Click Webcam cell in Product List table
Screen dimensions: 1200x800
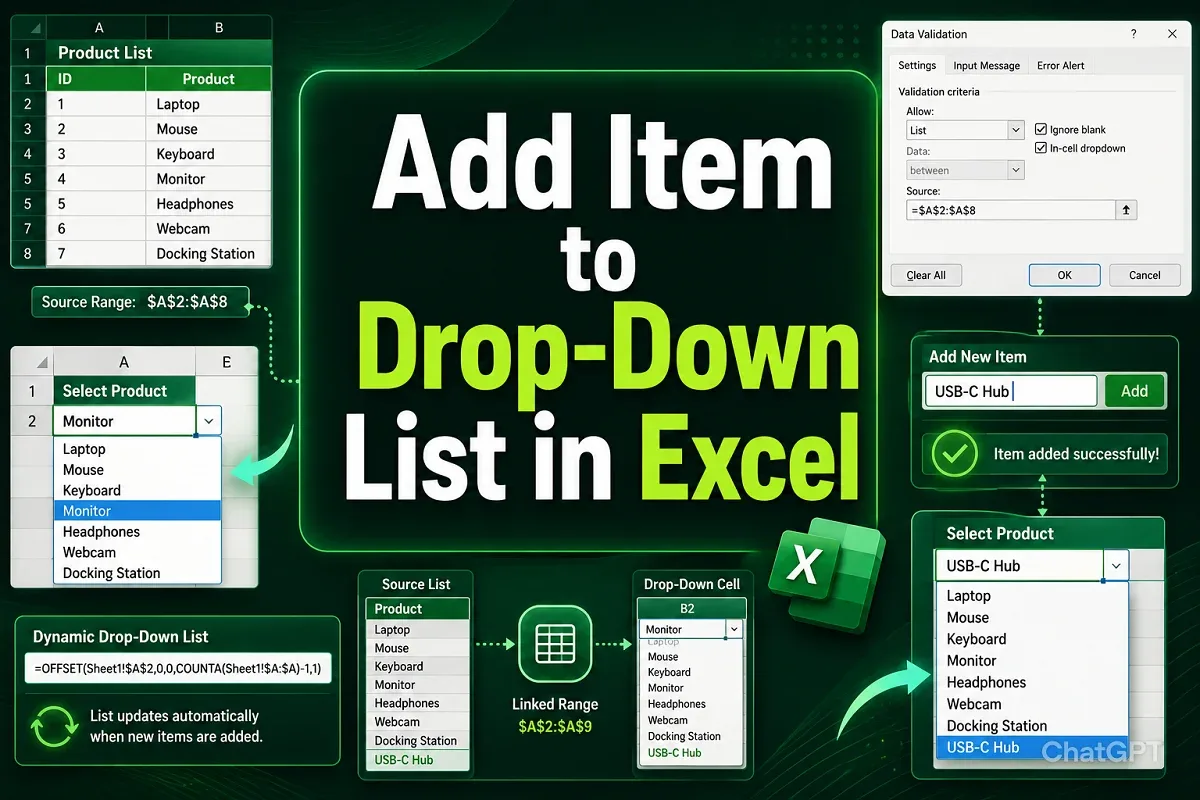[208, 229]
